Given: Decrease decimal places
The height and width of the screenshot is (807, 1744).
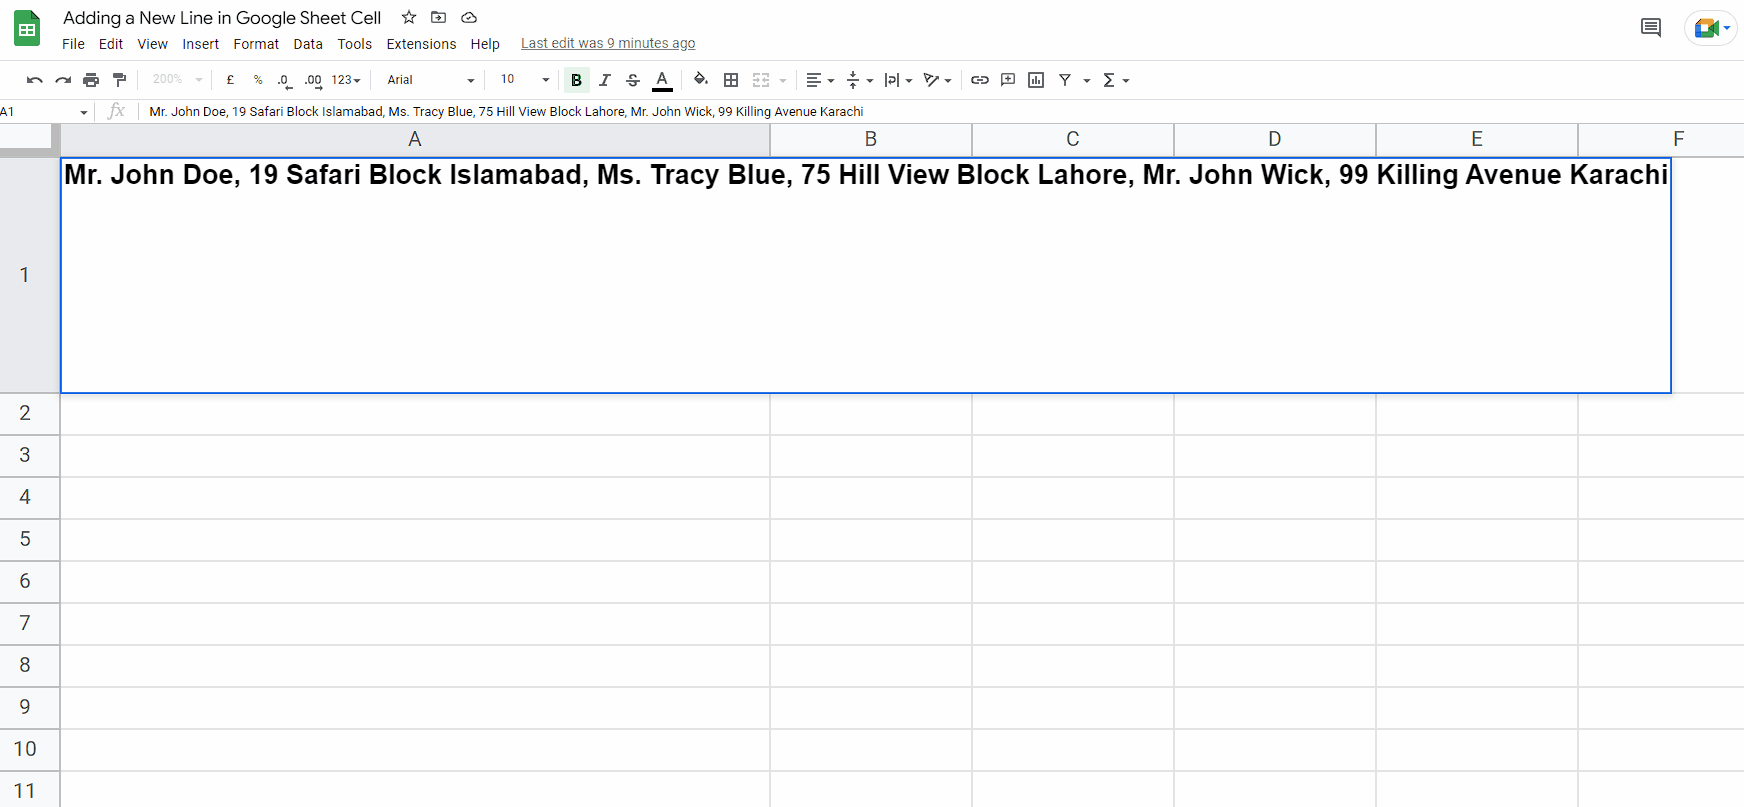Looking at the screenshot, I should coord(285,80).
